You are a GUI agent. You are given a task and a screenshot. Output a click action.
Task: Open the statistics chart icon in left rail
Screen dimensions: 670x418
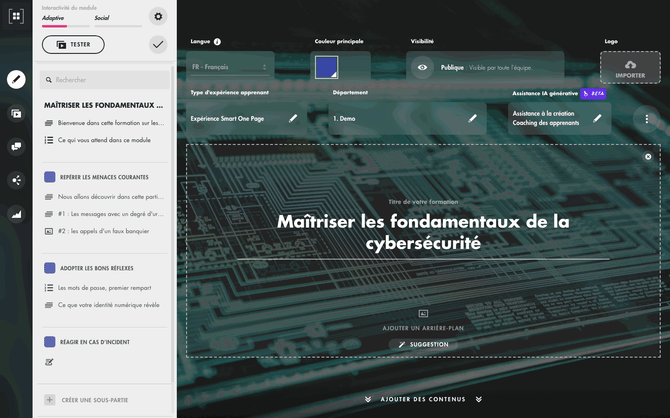(16, 214)
